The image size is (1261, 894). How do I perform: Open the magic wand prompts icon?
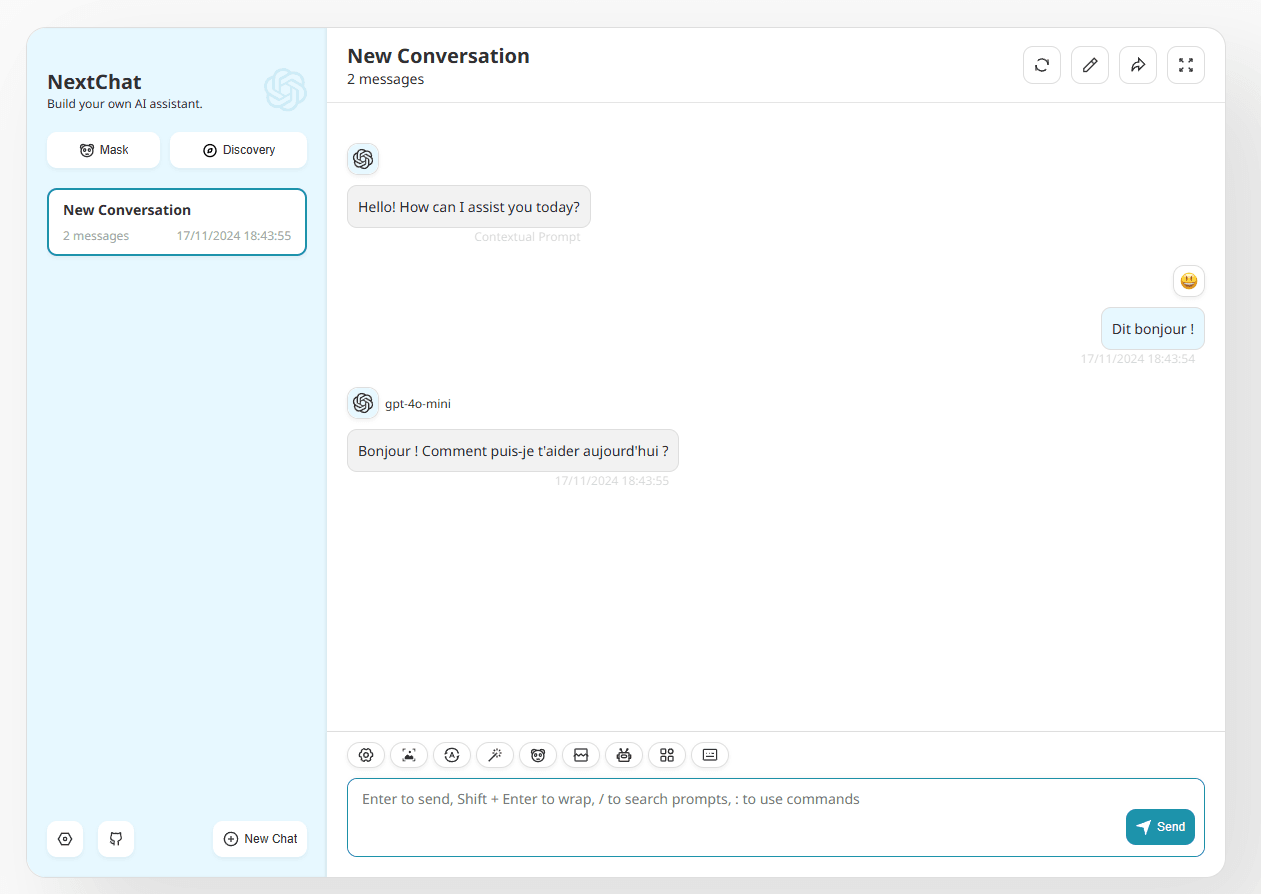click(495, 755)
